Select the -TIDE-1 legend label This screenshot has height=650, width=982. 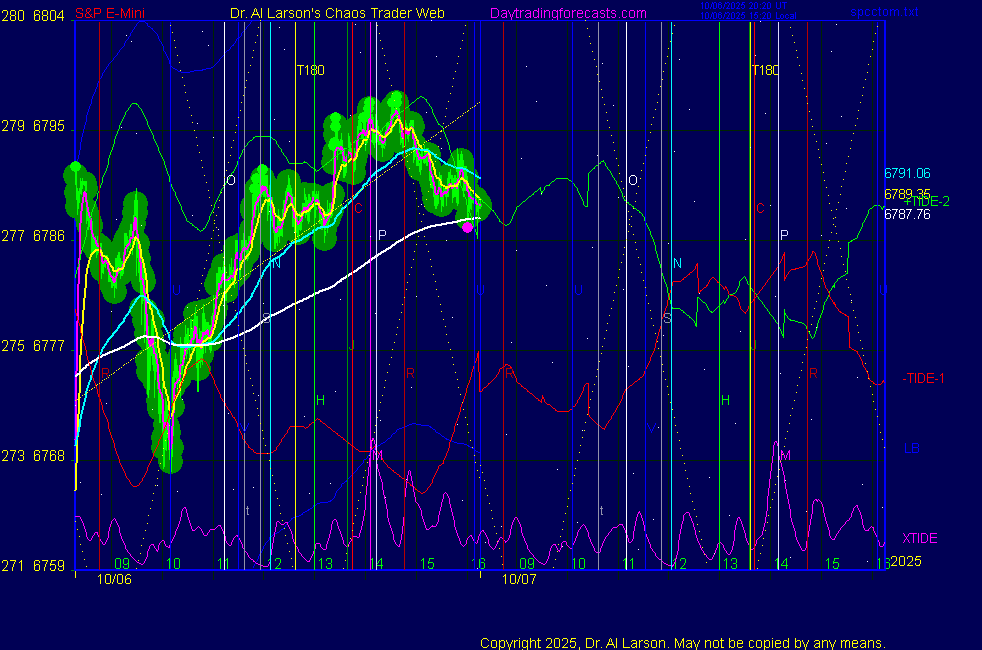pos(925,378)
